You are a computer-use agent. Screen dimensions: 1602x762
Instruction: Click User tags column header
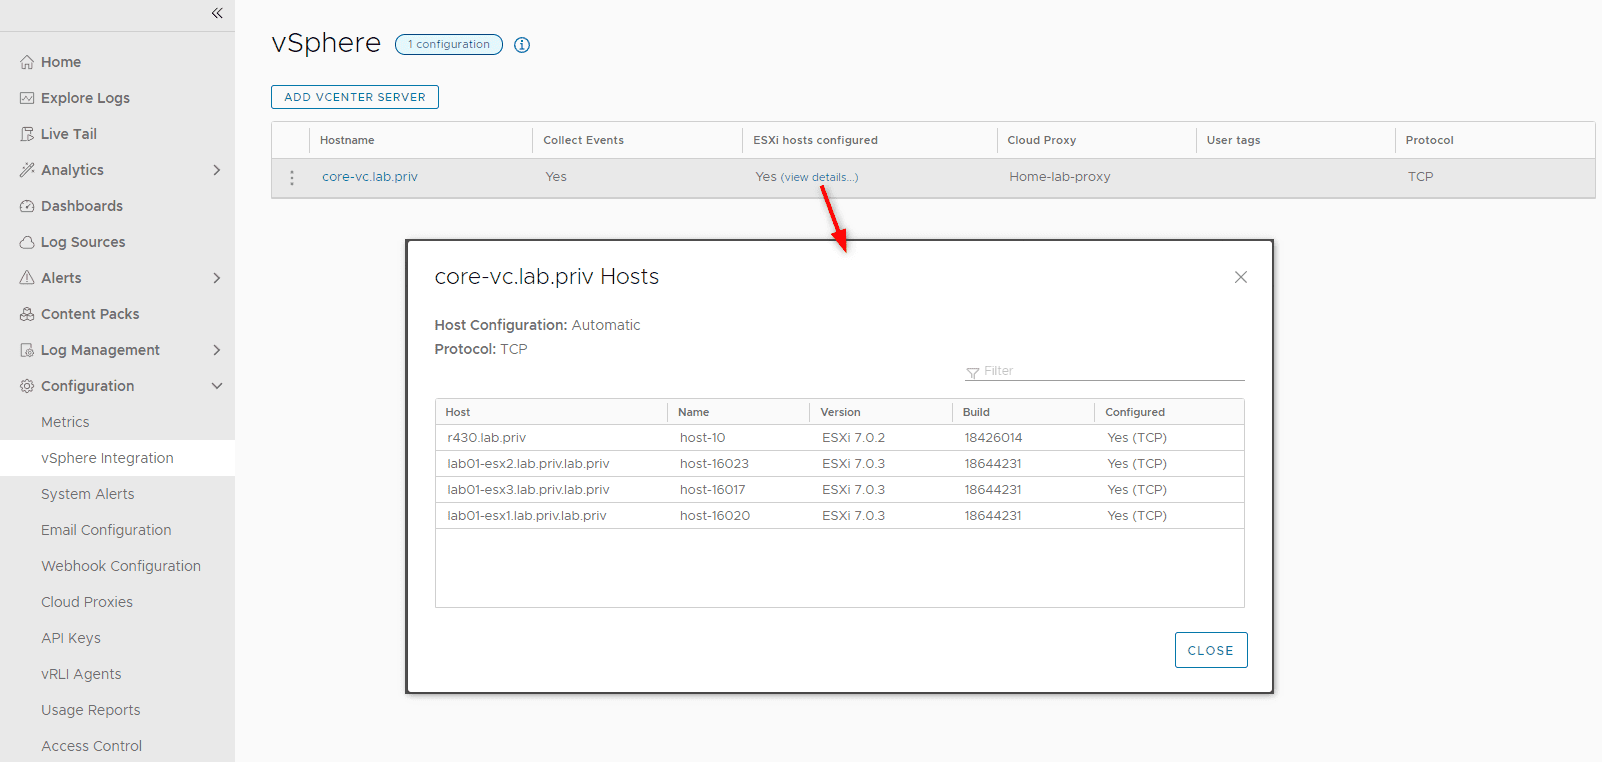pyautogui.click(x=1233, y=140)
